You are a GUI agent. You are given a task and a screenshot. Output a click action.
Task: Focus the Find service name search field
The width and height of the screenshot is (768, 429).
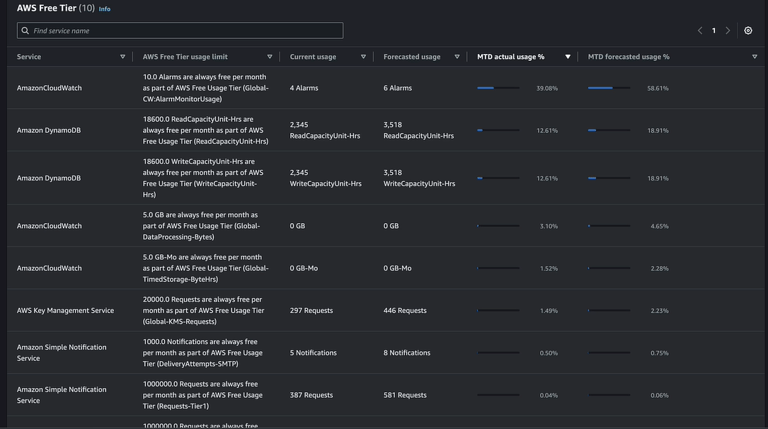pyautogui.click(x=180, y=30)
